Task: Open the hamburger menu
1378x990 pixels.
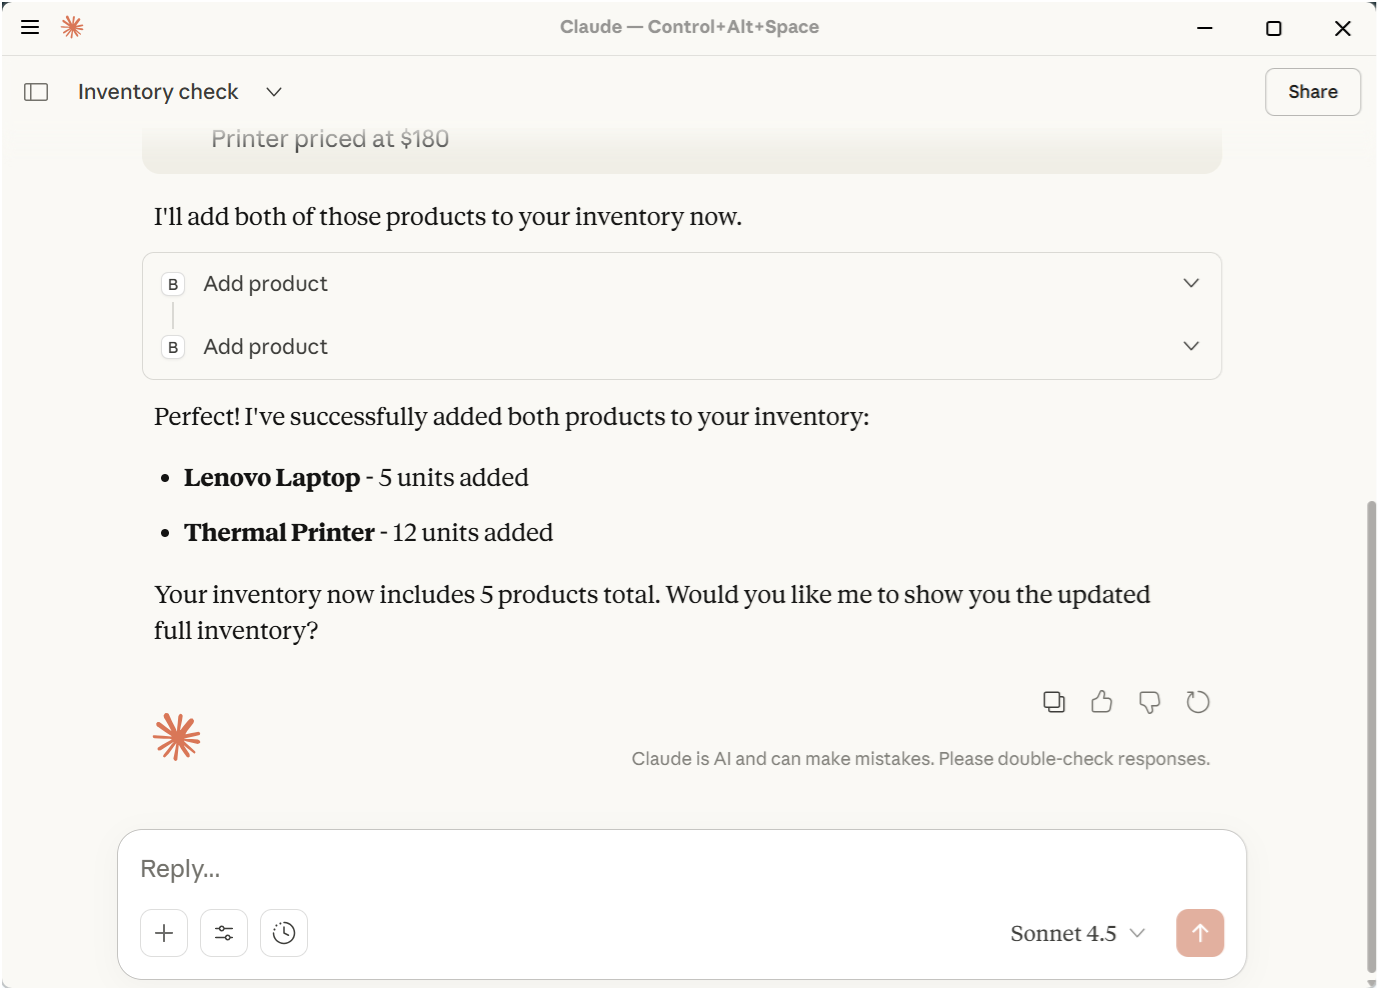Action: (x=30, y=28)
